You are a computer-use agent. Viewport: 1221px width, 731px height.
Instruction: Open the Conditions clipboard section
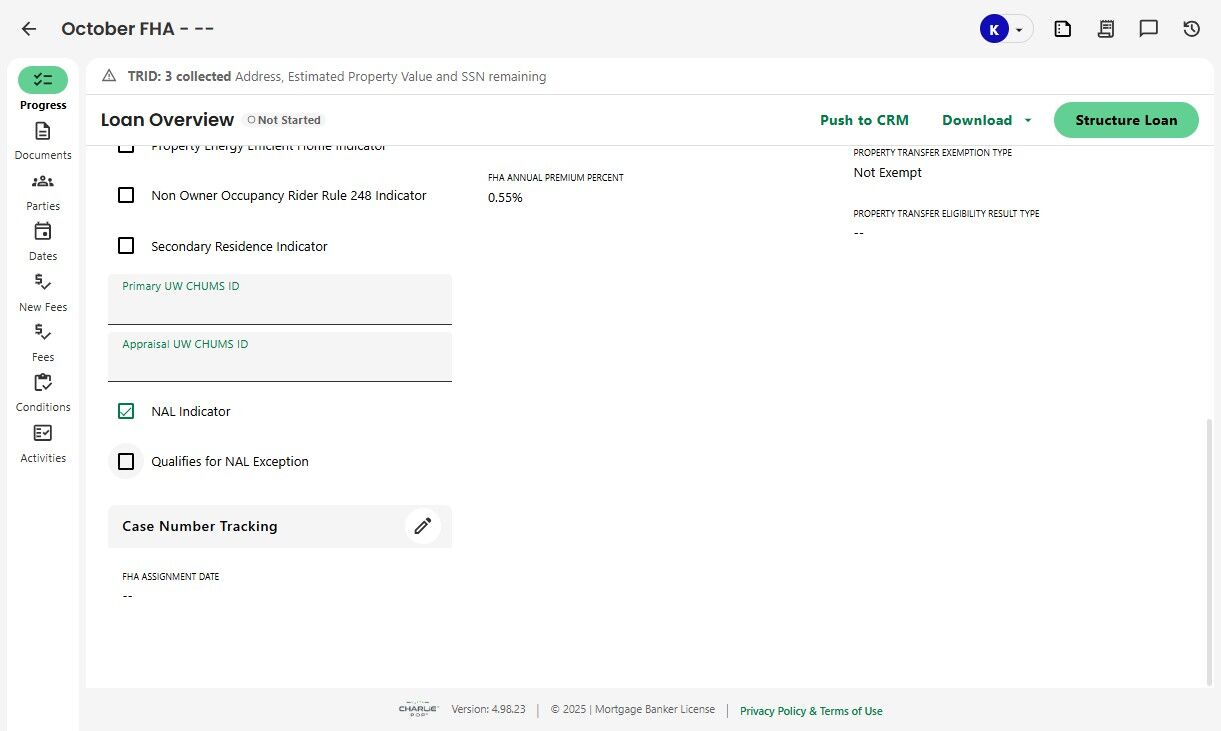43,392
